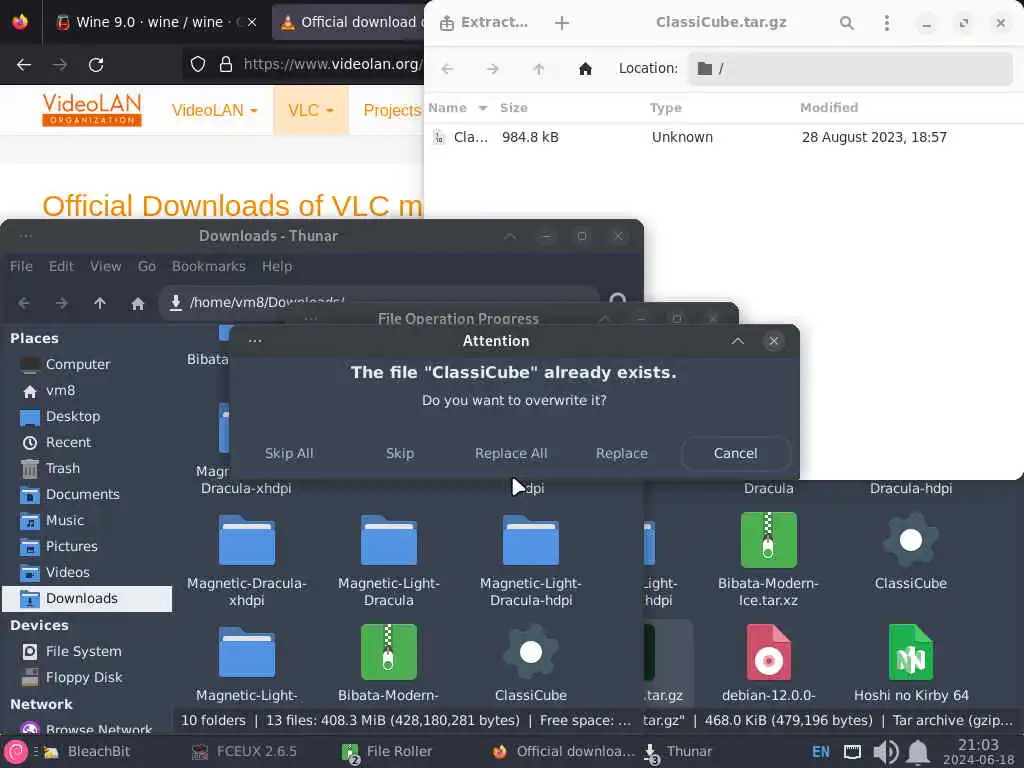Open Music in Thunar sidebar
1024x768 pixels.
tap(86, 520)
